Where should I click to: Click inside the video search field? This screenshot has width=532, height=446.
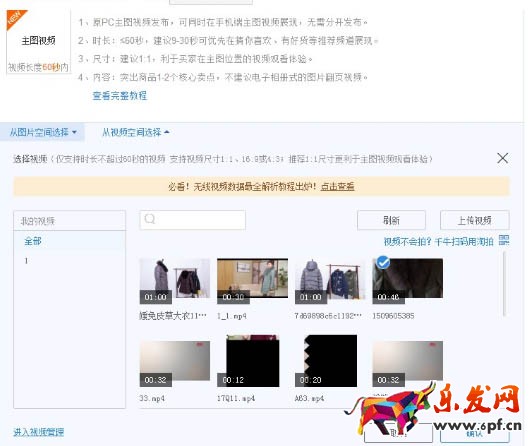click(x=193, y=220)
